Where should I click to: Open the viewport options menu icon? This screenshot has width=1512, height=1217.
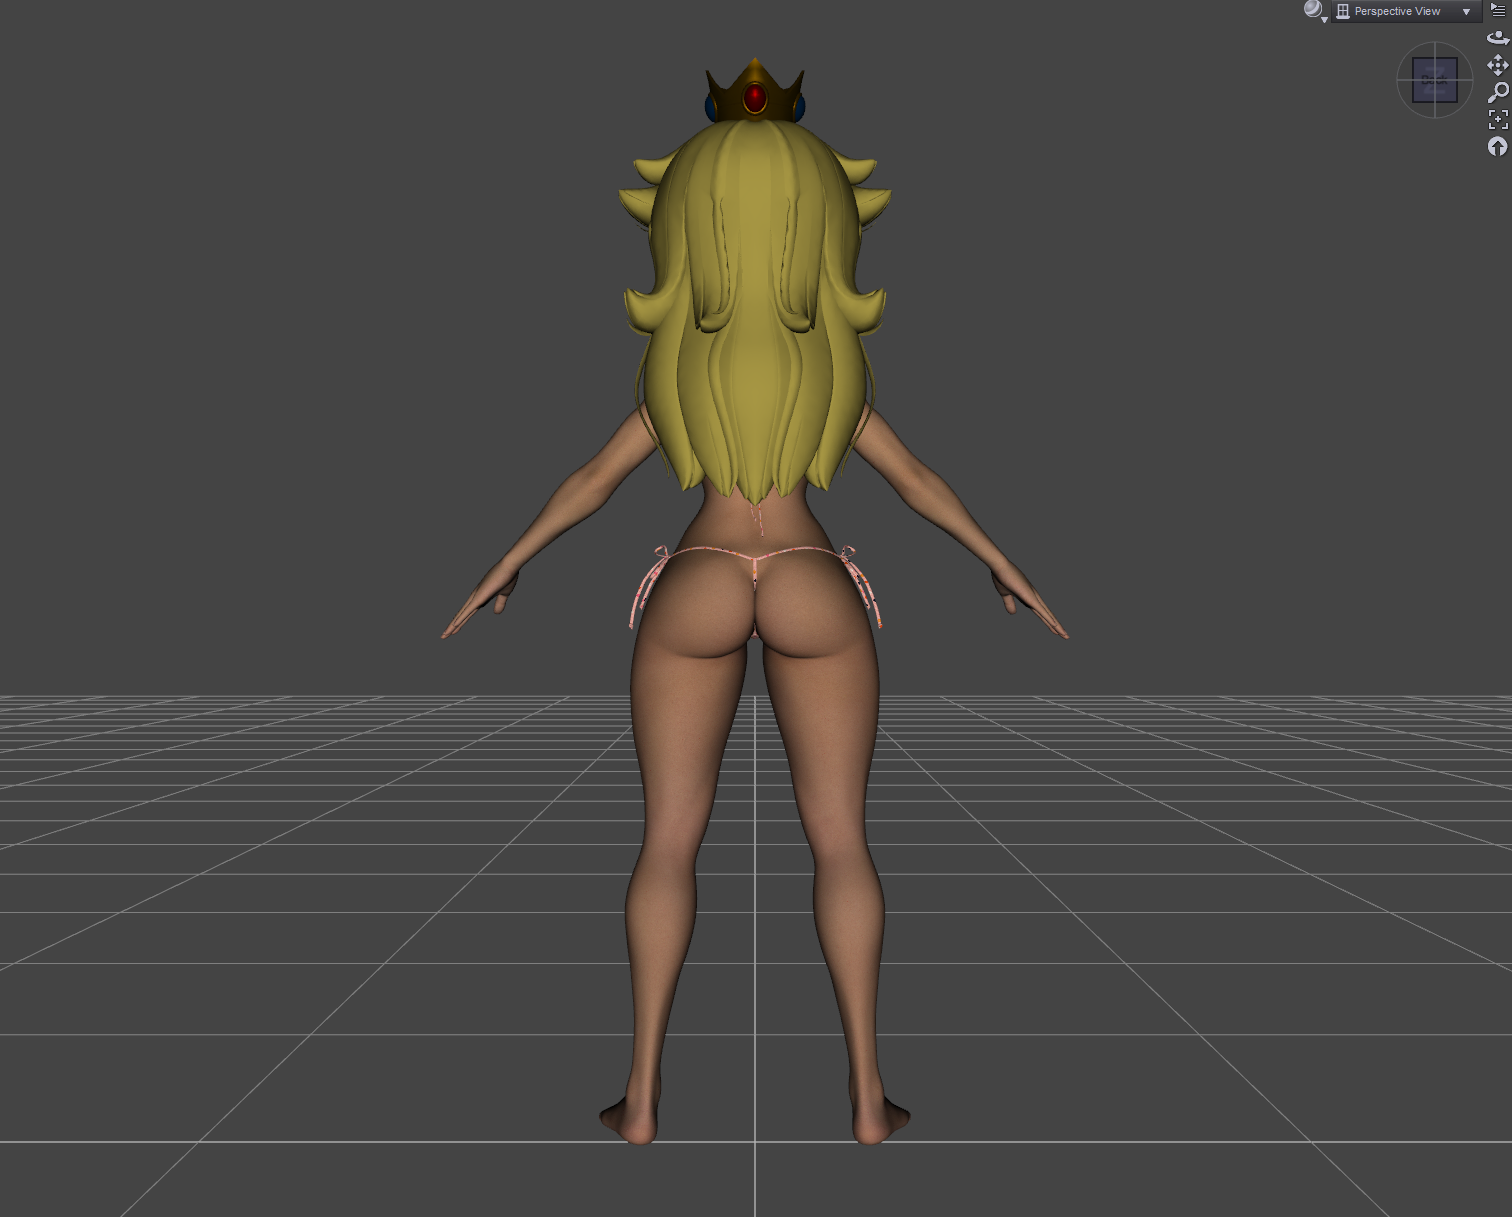[x=1498, y=10]
